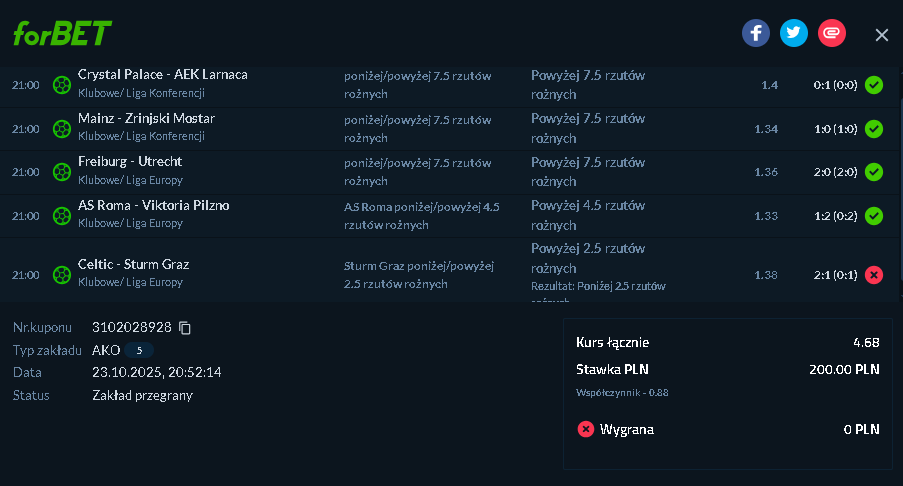
Task: Click Klubowe/ Liga Konferencji under Mainz
Action: [x=141, y=136]
